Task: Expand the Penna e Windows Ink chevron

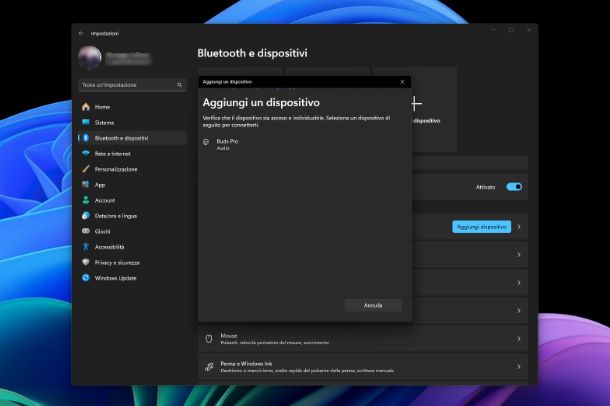Action: (x=519, y=367)
